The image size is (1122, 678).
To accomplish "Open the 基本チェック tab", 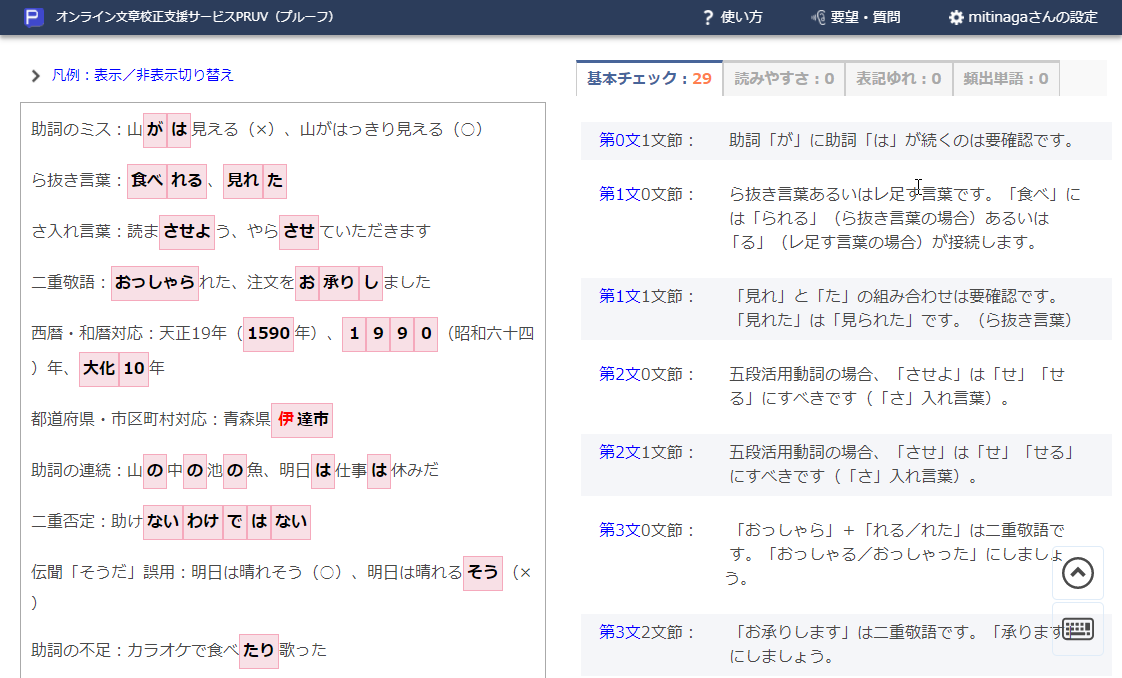I will 649,78.
